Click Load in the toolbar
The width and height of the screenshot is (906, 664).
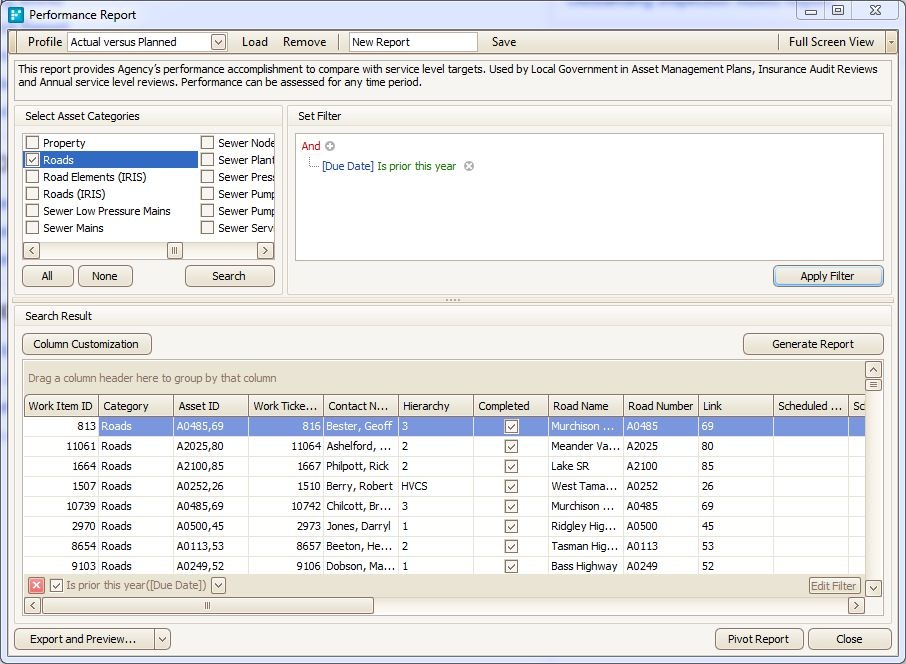[255, 42]
